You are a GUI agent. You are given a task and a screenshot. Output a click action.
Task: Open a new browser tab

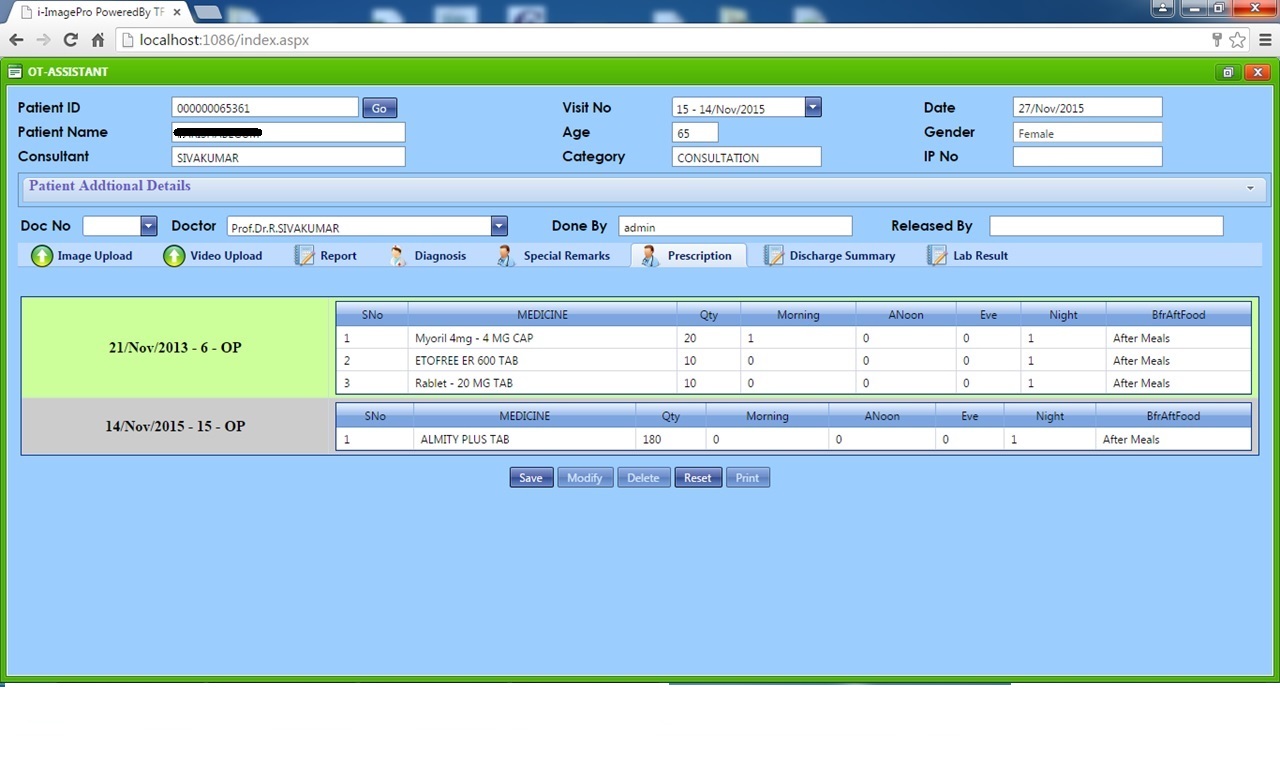tap(207, 12)
